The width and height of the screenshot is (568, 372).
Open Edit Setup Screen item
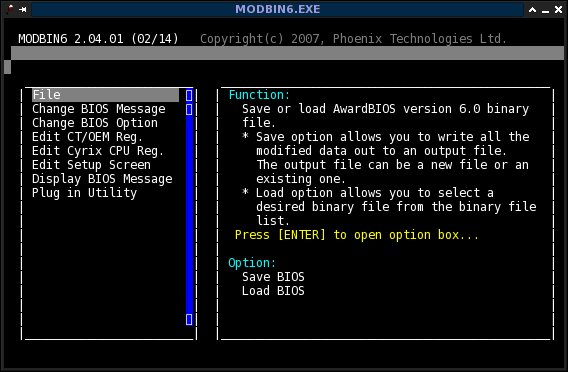pos(91,165)
